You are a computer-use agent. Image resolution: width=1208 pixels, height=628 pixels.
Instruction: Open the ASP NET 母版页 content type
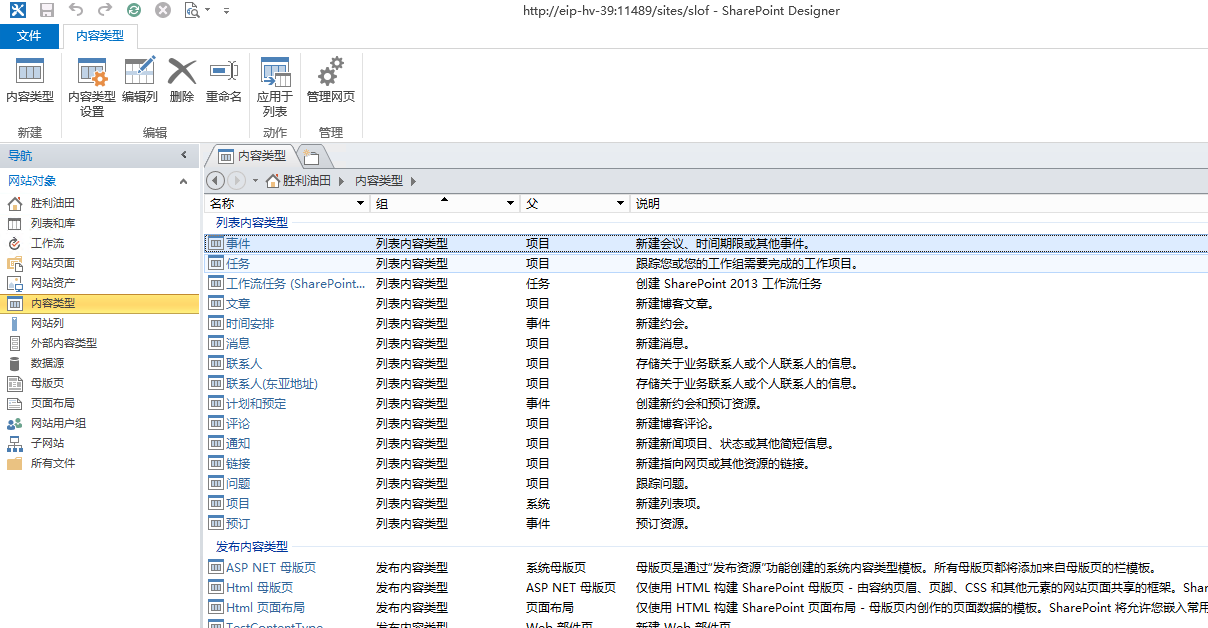(x=271, y=567)
